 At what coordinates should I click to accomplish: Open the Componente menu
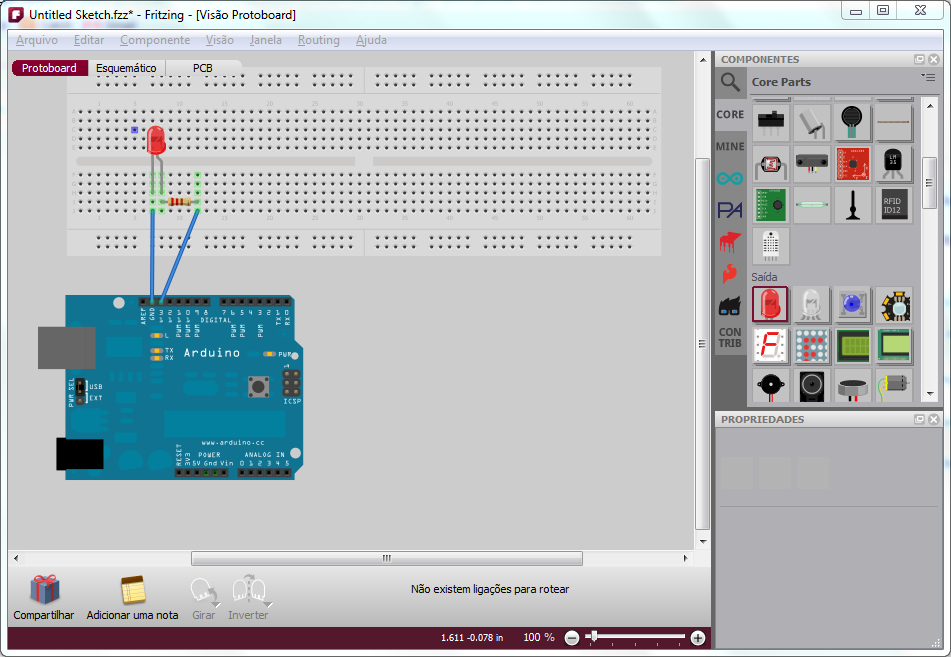155,40
